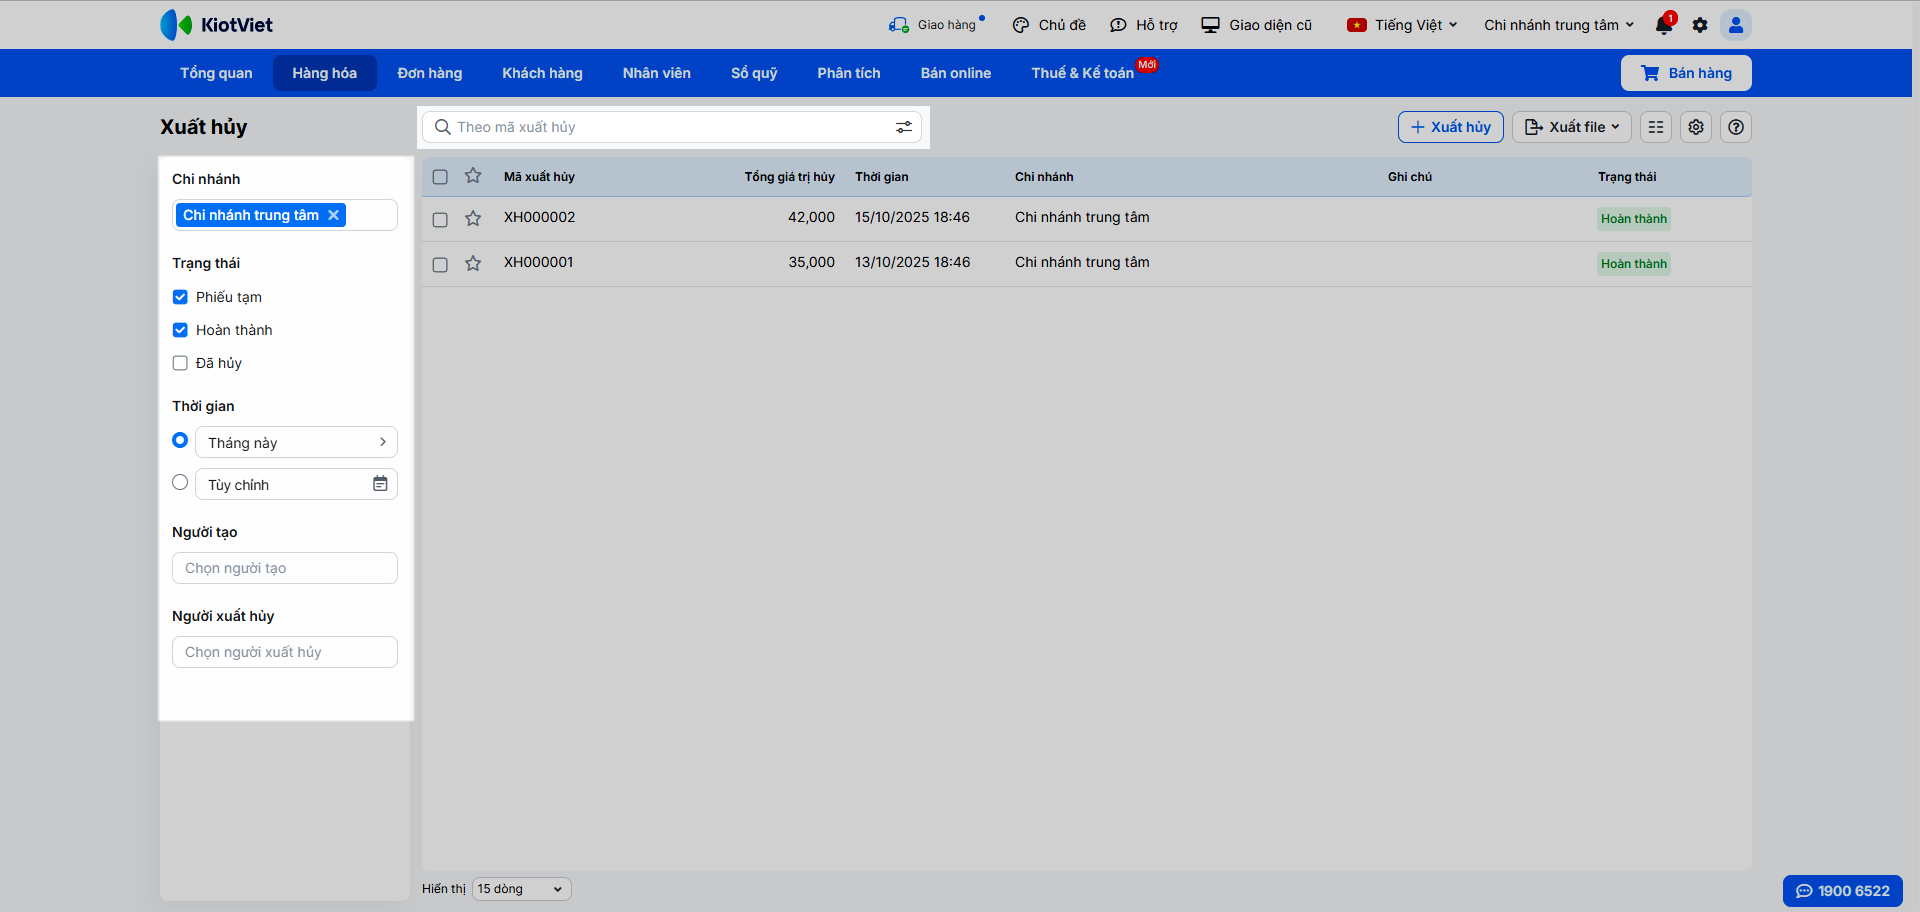Click the shopping cart icon in Bán hàng
Viewport: 1920px width, 912px height.
pos(1650,73)
